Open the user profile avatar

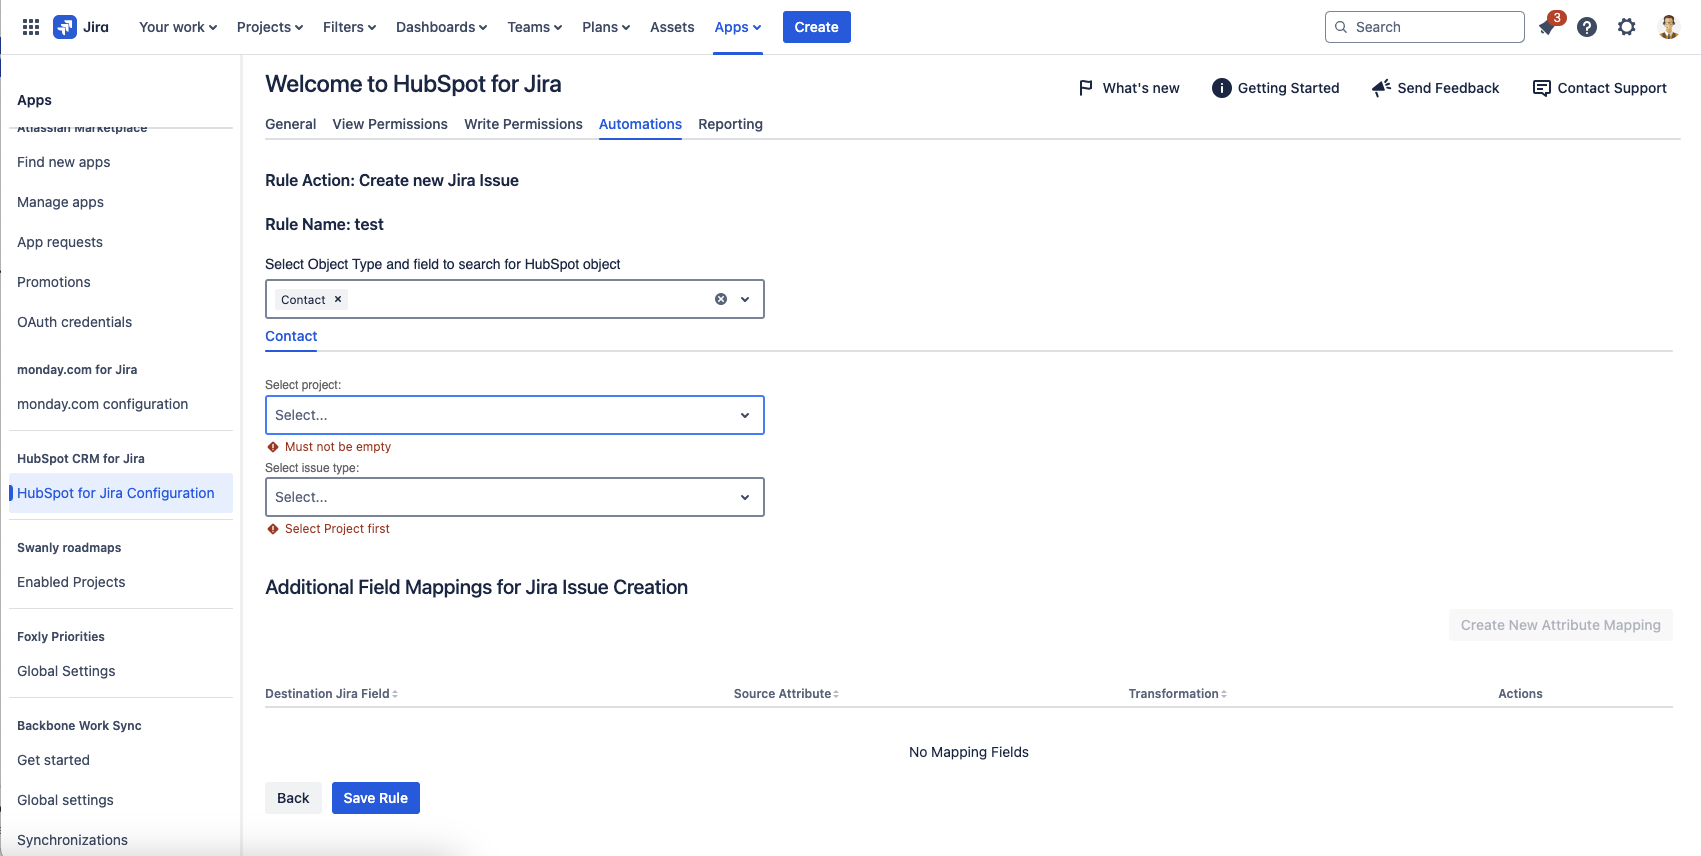coord(1668,27)
